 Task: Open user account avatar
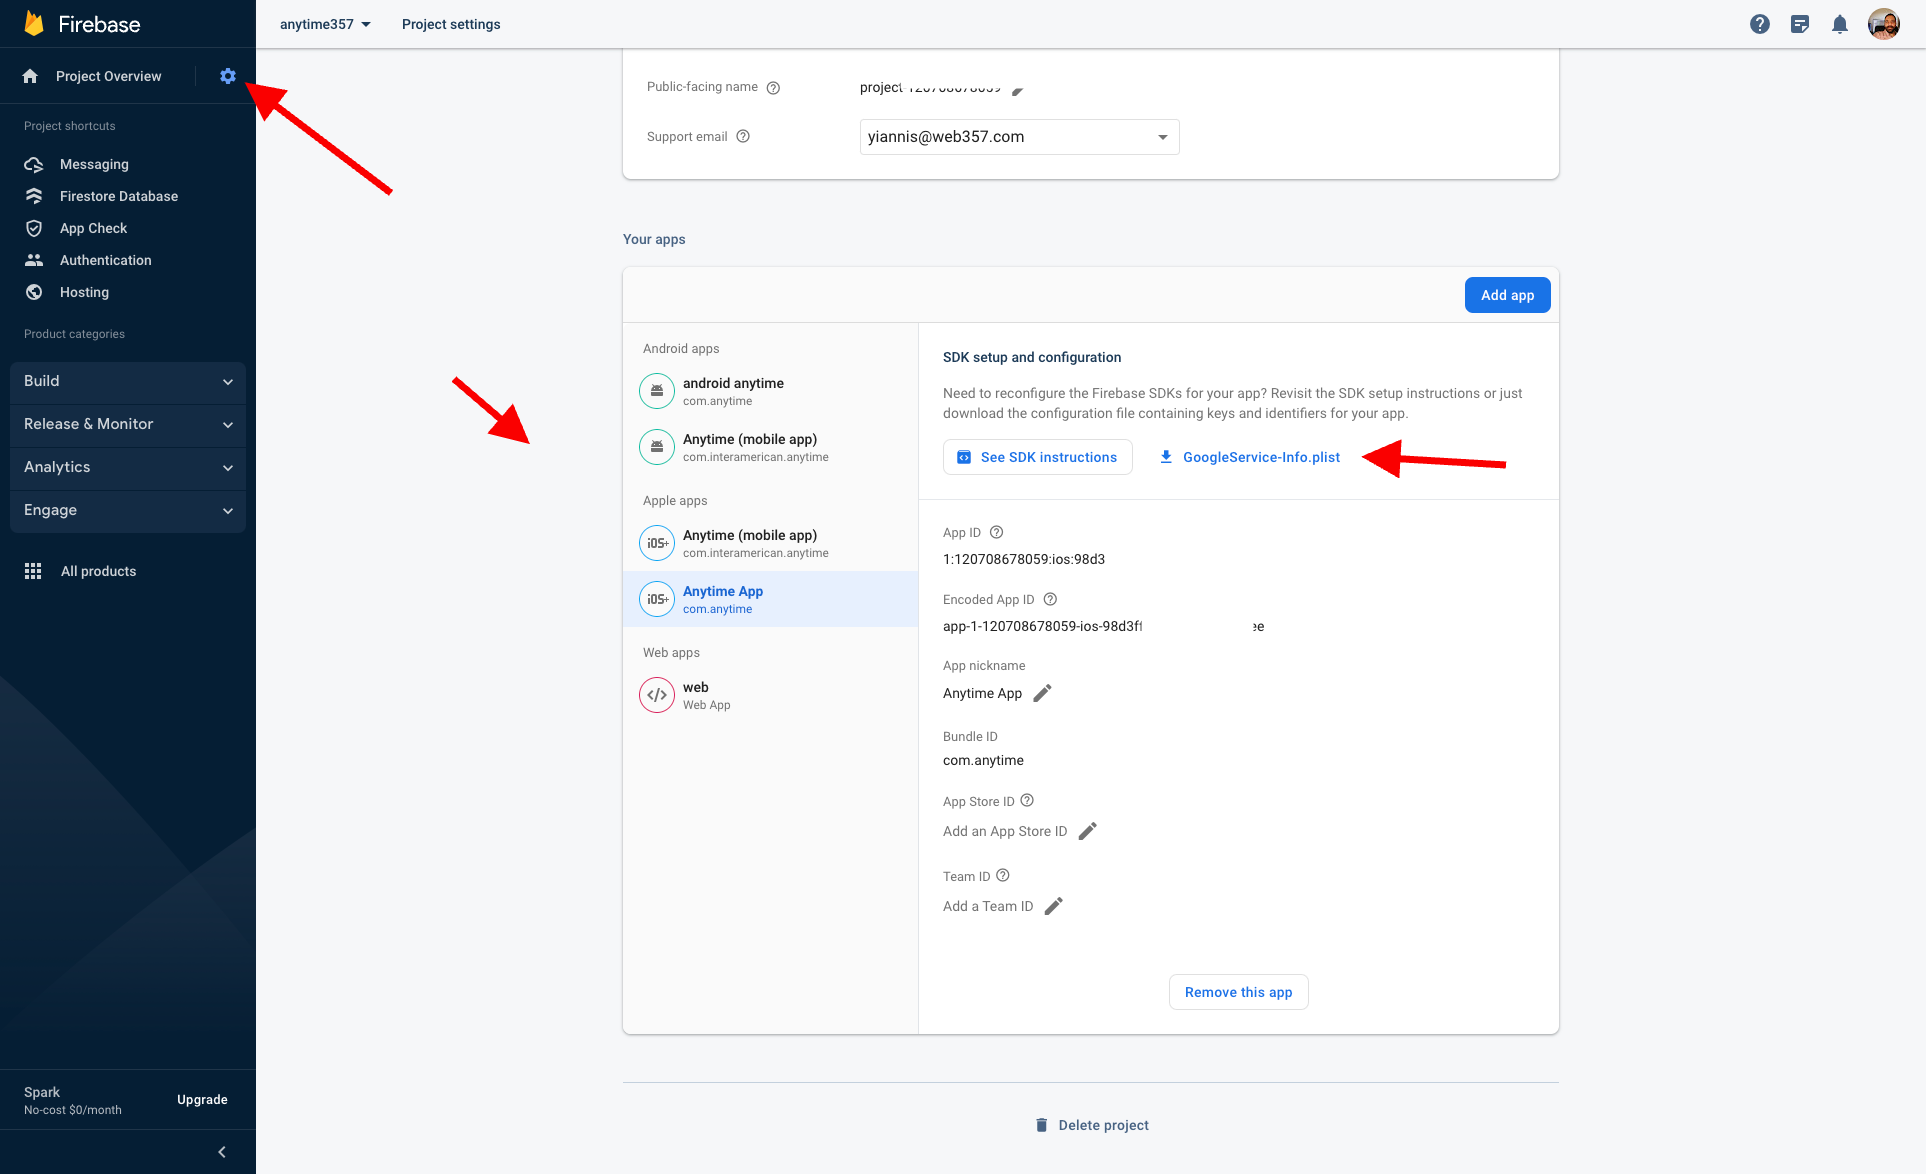click(1884, 24)
